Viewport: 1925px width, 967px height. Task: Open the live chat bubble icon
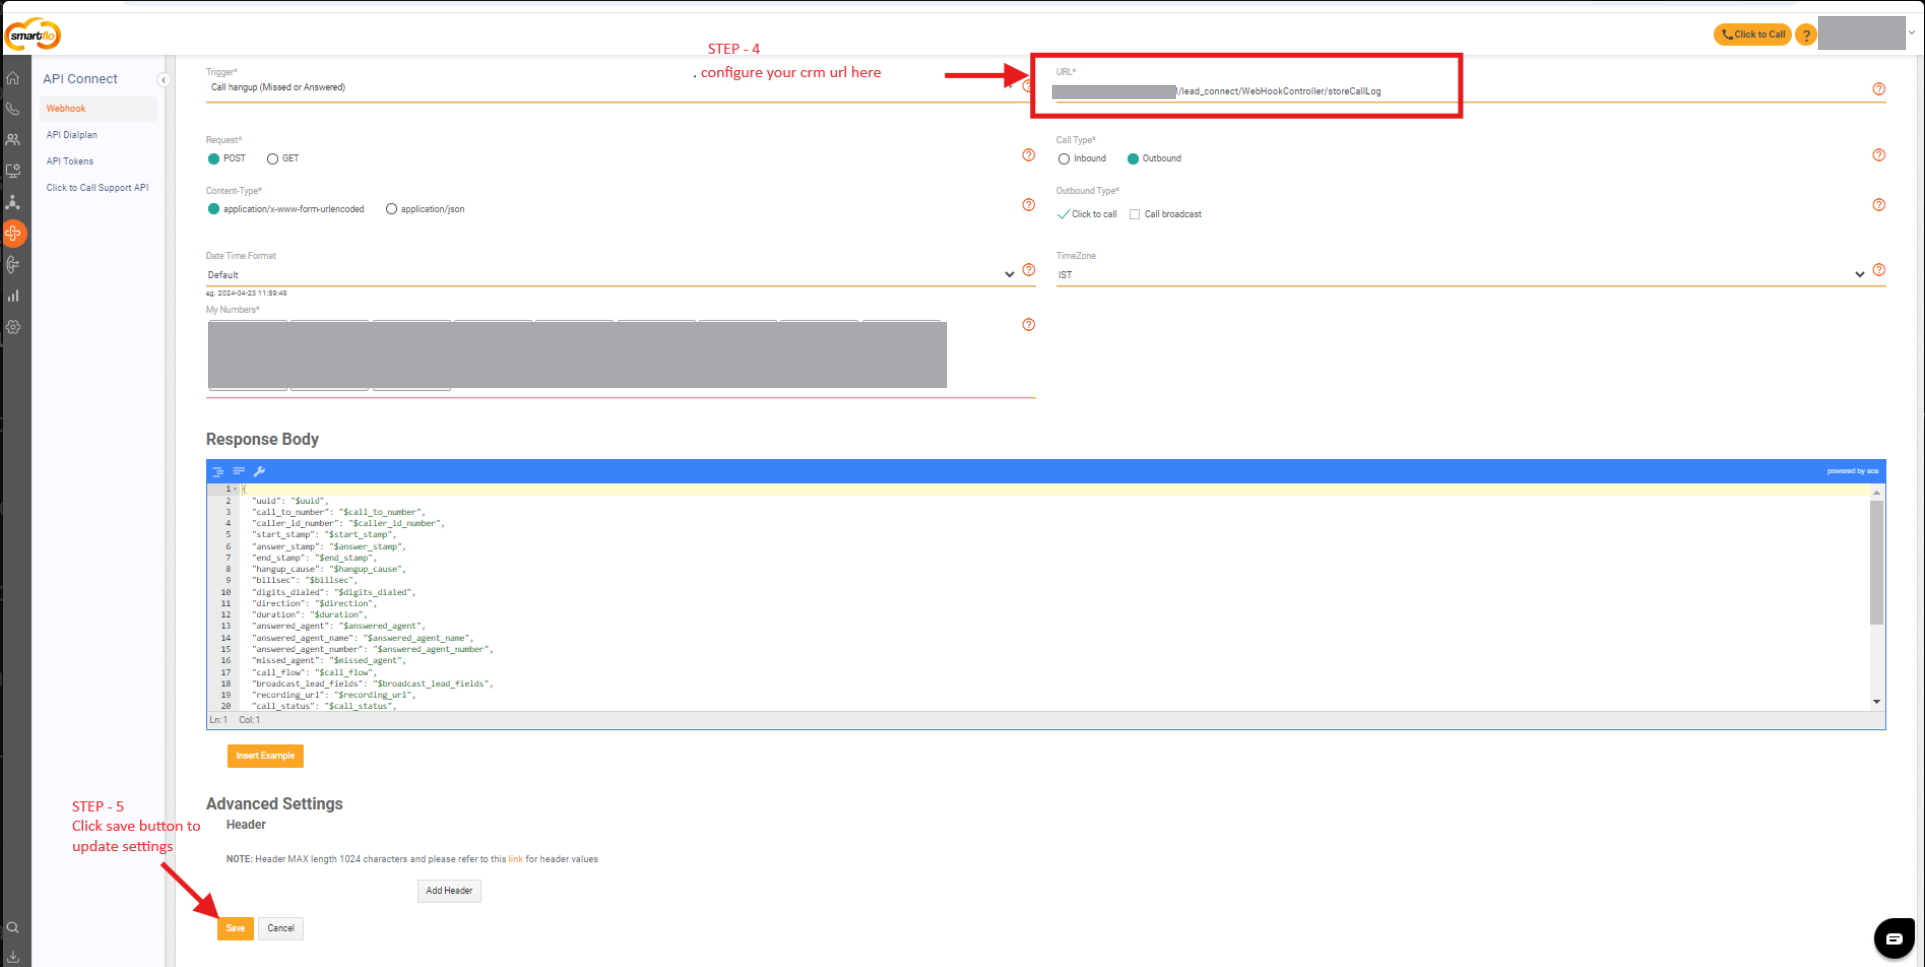[1893, 938]
